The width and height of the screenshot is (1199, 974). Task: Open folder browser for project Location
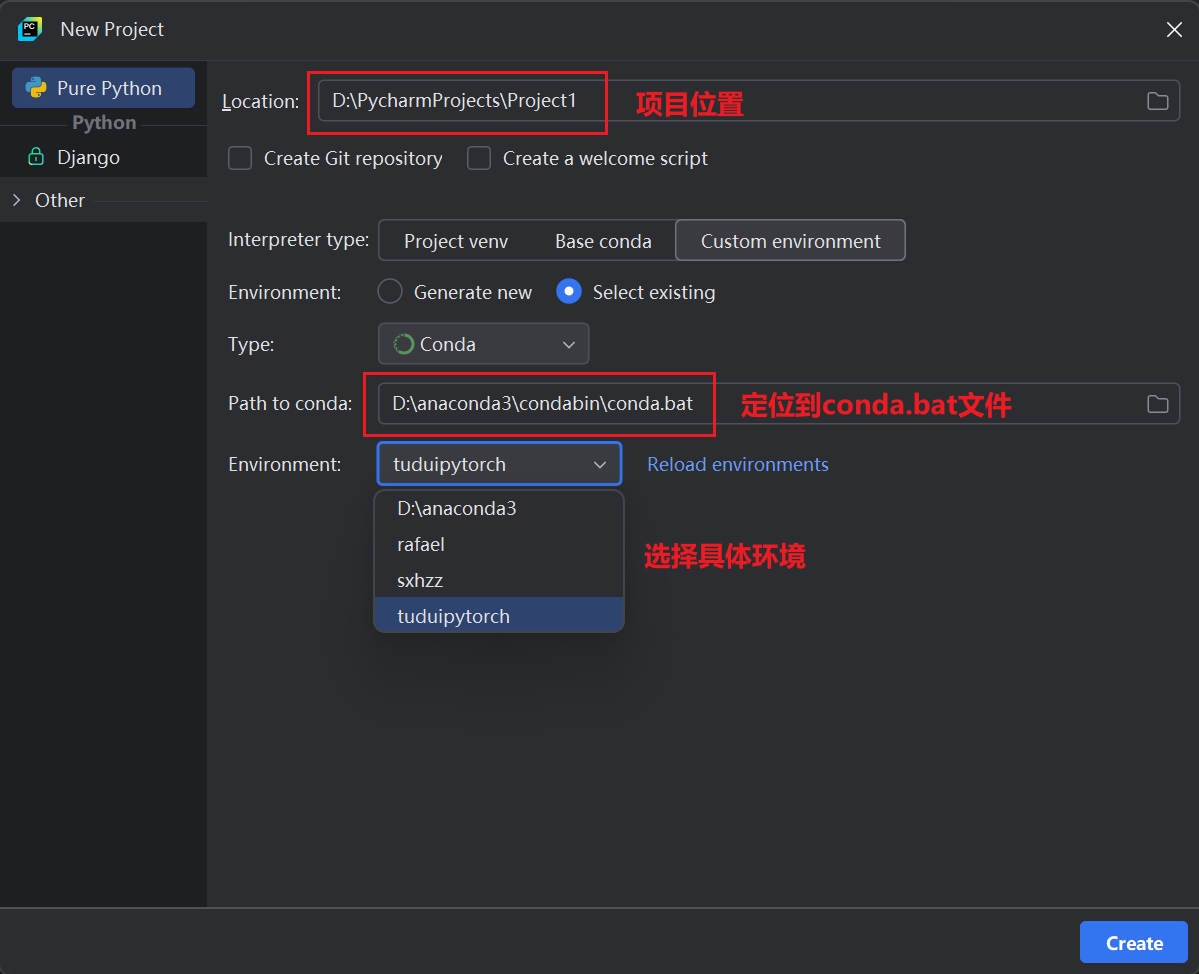[1157, 101]
